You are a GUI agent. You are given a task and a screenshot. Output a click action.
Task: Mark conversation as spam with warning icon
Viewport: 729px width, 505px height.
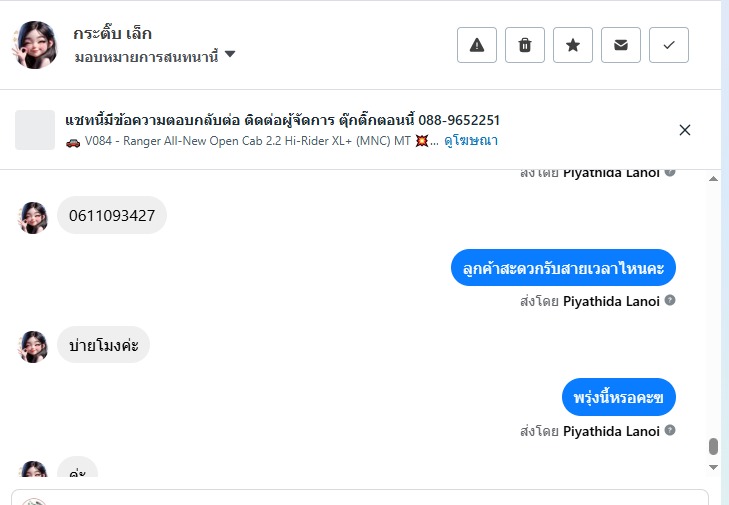coord(477,45)
